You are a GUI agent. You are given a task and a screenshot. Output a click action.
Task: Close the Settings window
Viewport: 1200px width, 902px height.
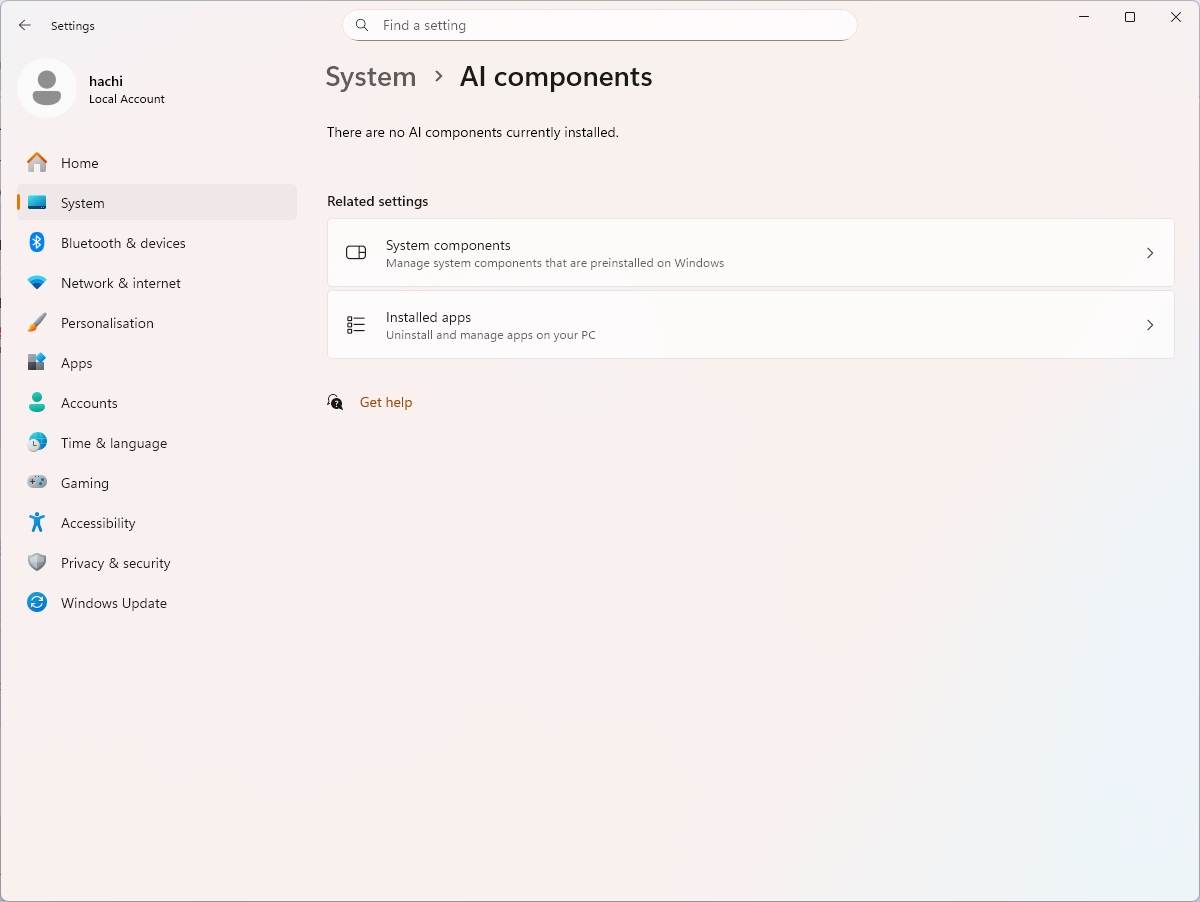point(1176,17)
